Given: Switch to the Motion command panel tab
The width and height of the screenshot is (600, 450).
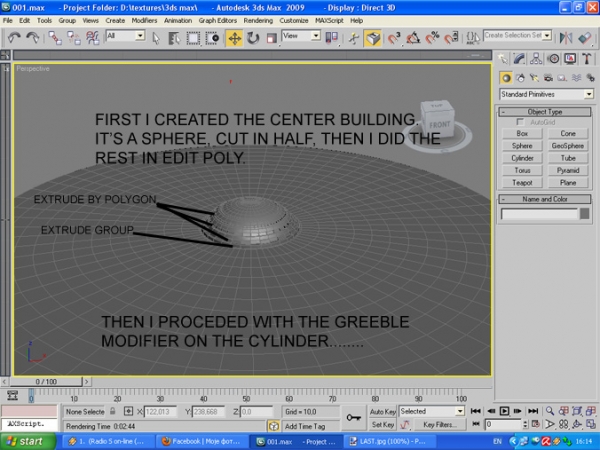Looking at the screenshot, I should (x=553, y=59).
